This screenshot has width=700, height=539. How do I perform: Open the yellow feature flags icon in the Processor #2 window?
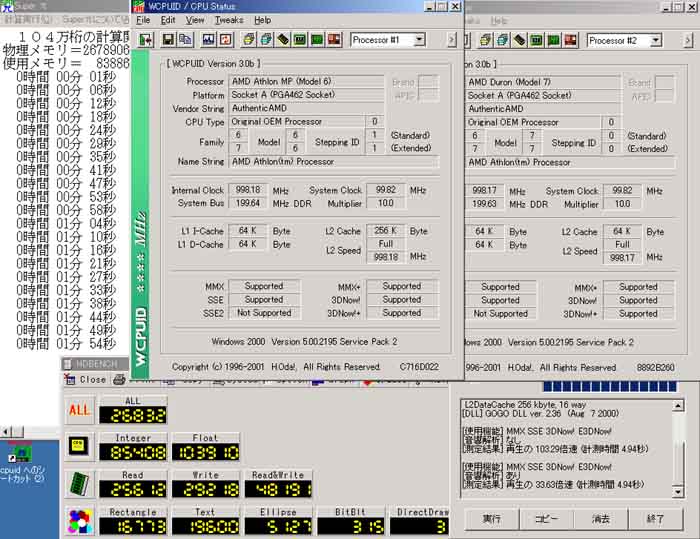(485, 40)
